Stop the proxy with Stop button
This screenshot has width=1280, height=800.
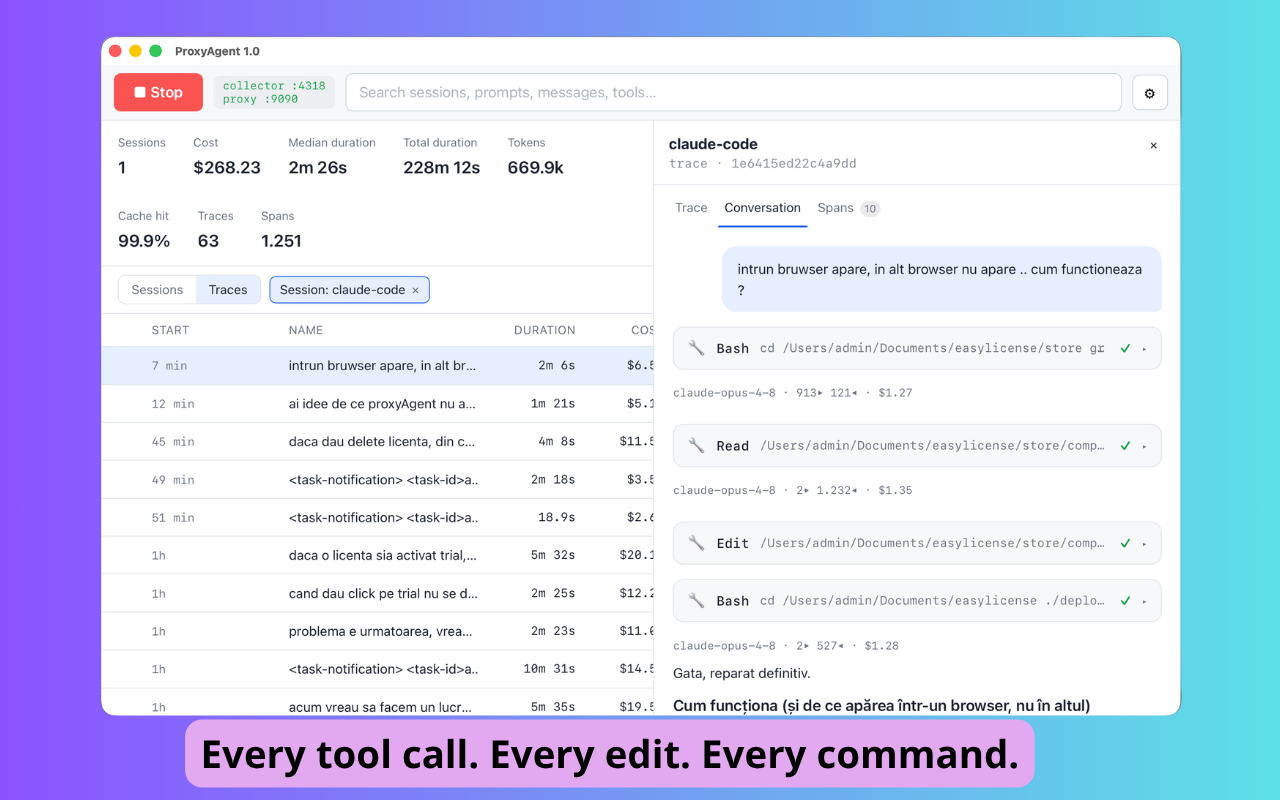(x=158, y=92)
